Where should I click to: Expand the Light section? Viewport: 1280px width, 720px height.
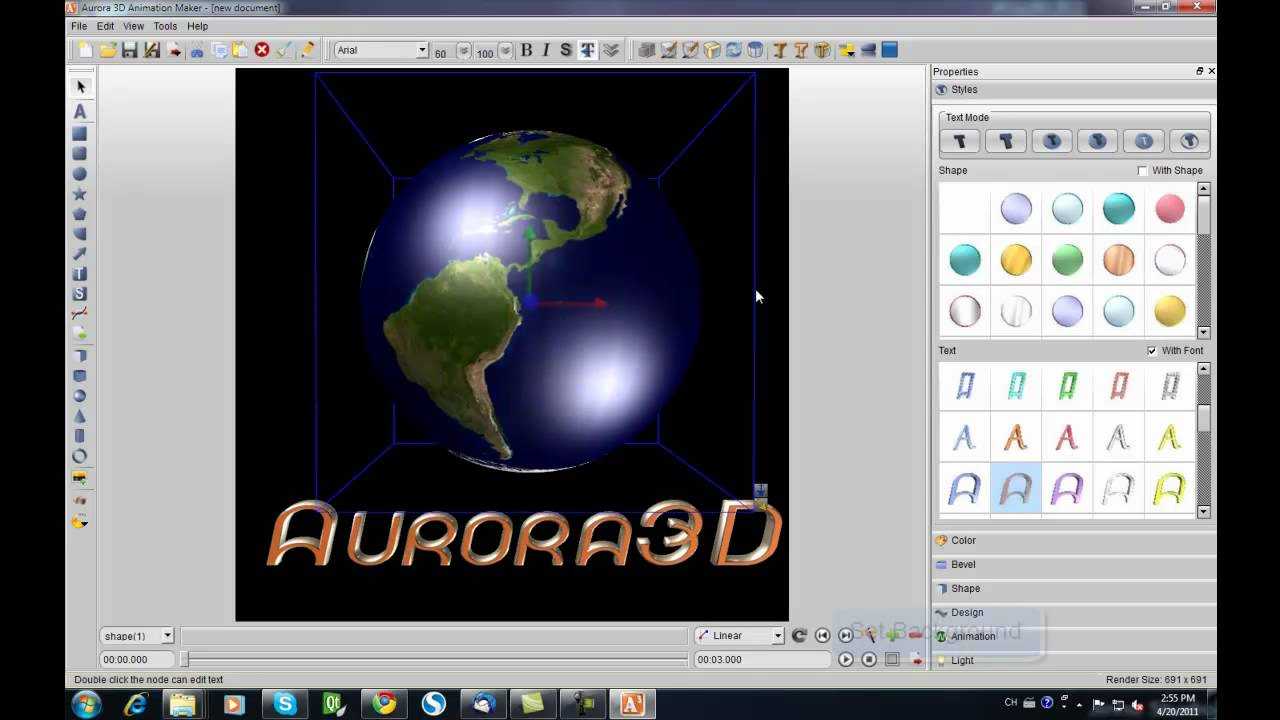(1074, 661)
